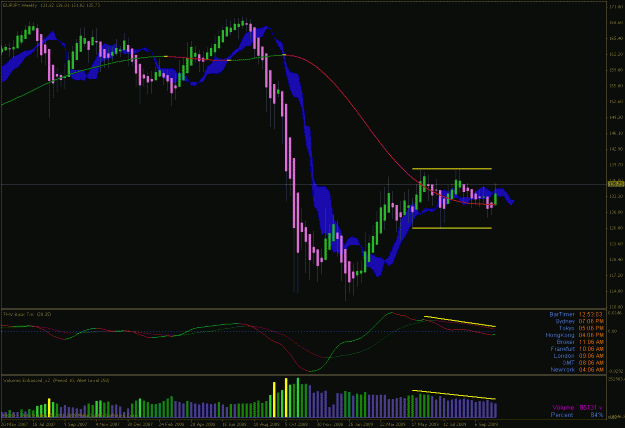Click the 165.40 price axis label
This screenshot has width=625, height=428.
click(x=616, y=38)
